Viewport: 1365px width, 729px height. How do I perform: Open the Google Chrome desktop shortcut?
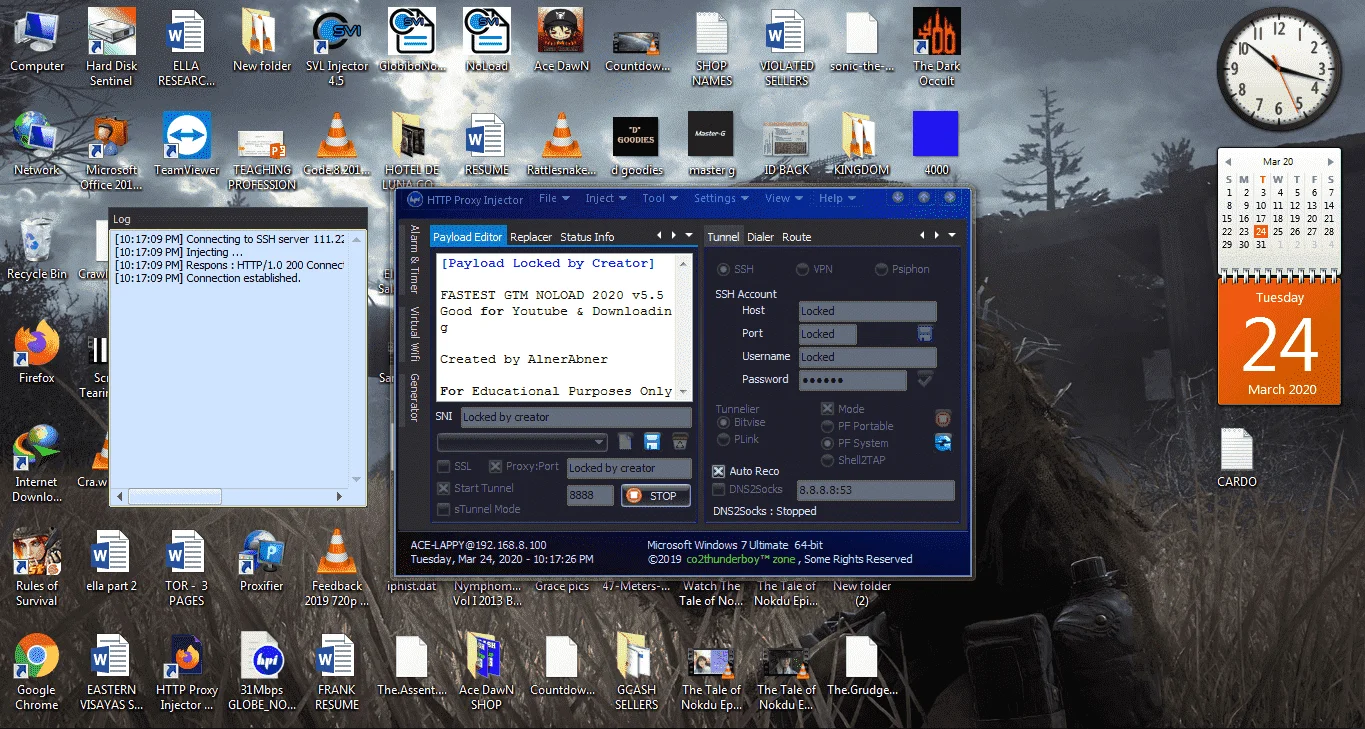37,672
